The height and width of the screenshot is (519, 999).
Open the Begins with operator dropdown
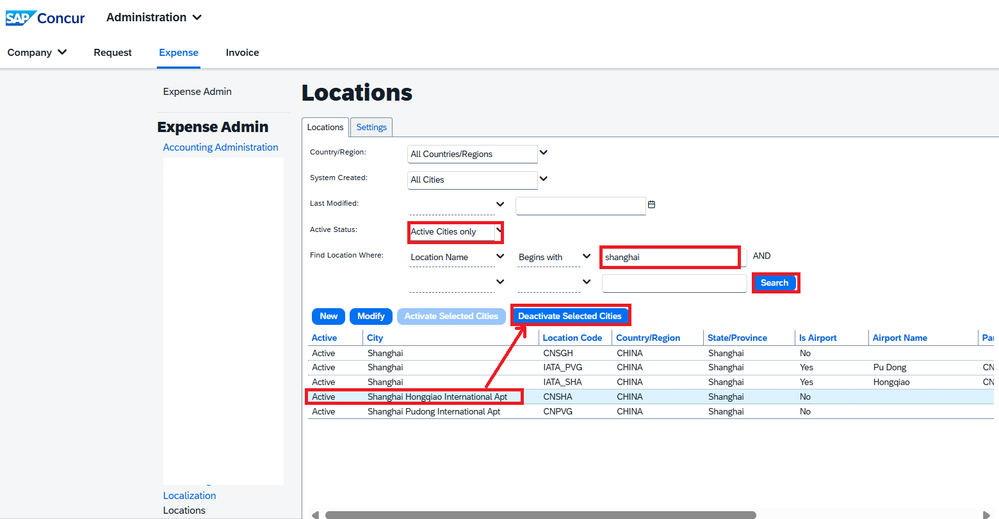(555, 257)
